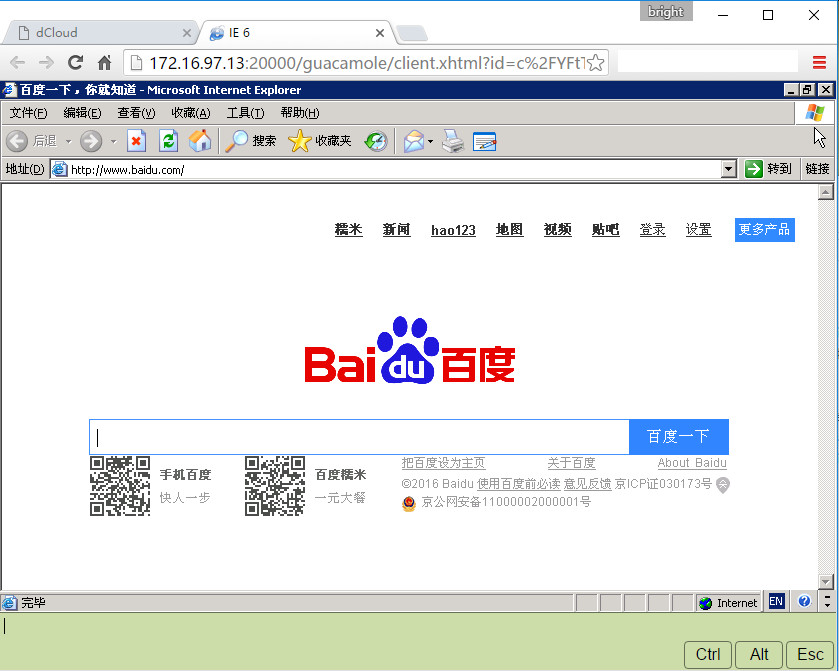Screen dimensions: 839x671
Task: Open the address bar dropdown arrow
Action: 728,169
